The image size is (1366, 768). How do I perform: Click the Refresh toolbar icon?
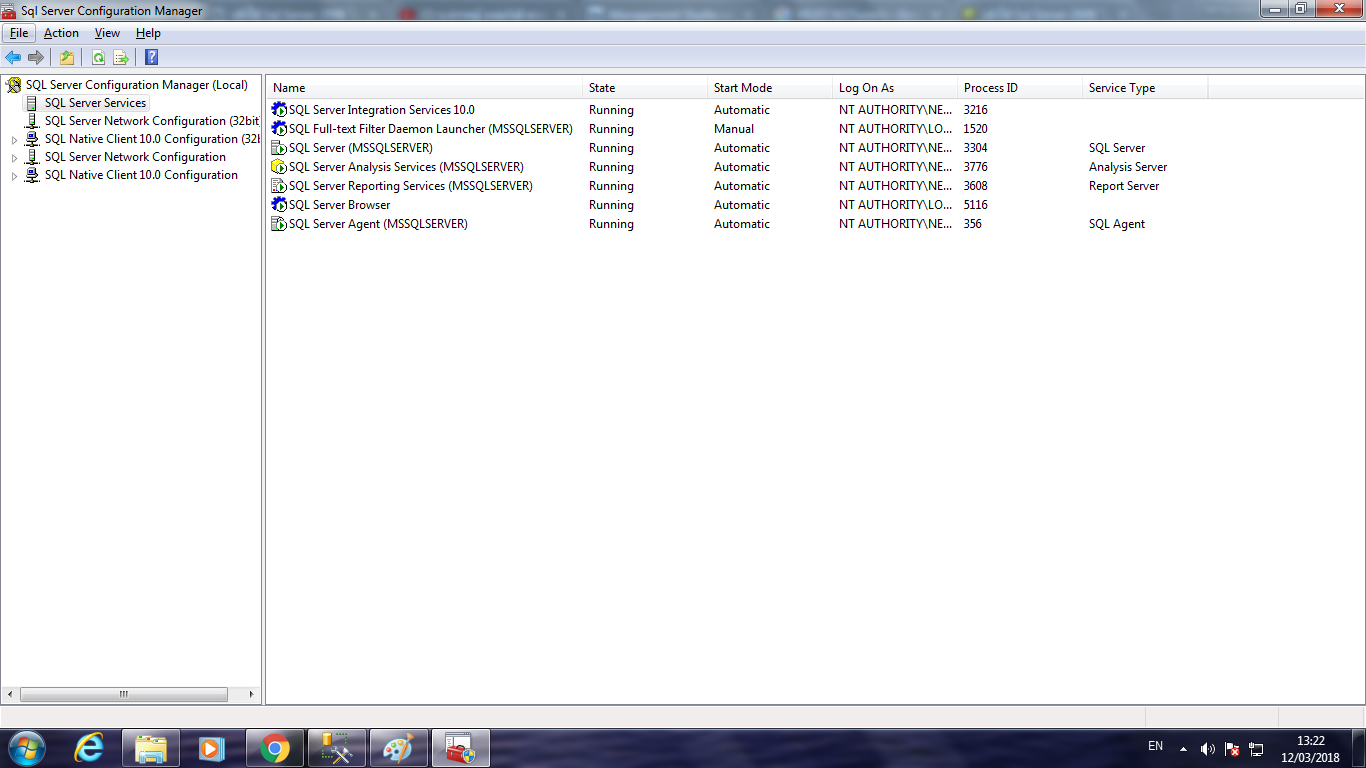[x=98, y=57]
